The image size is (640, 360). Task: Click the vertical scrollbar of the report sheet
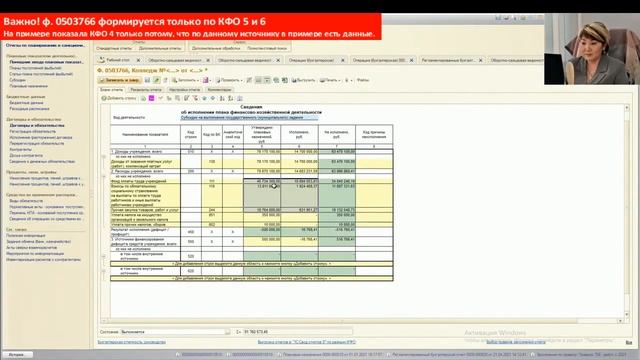627,210
